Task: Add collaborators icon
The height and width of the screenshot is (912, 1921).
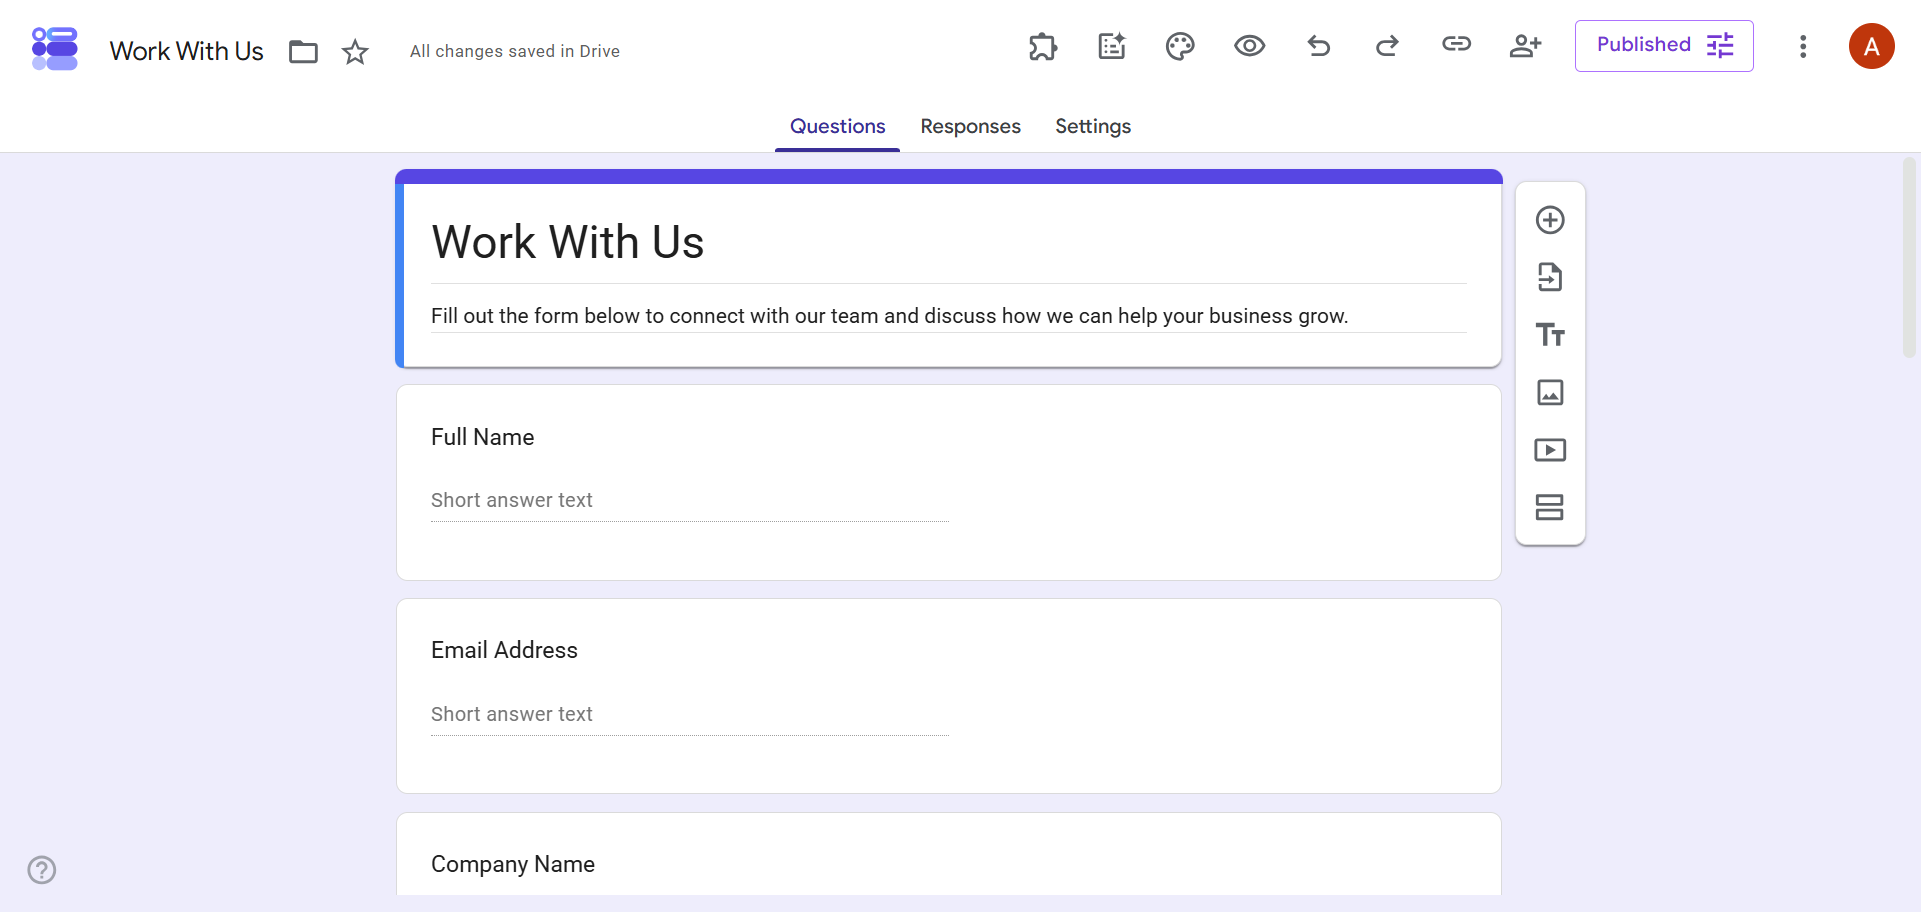Action: coord(1525,46)
